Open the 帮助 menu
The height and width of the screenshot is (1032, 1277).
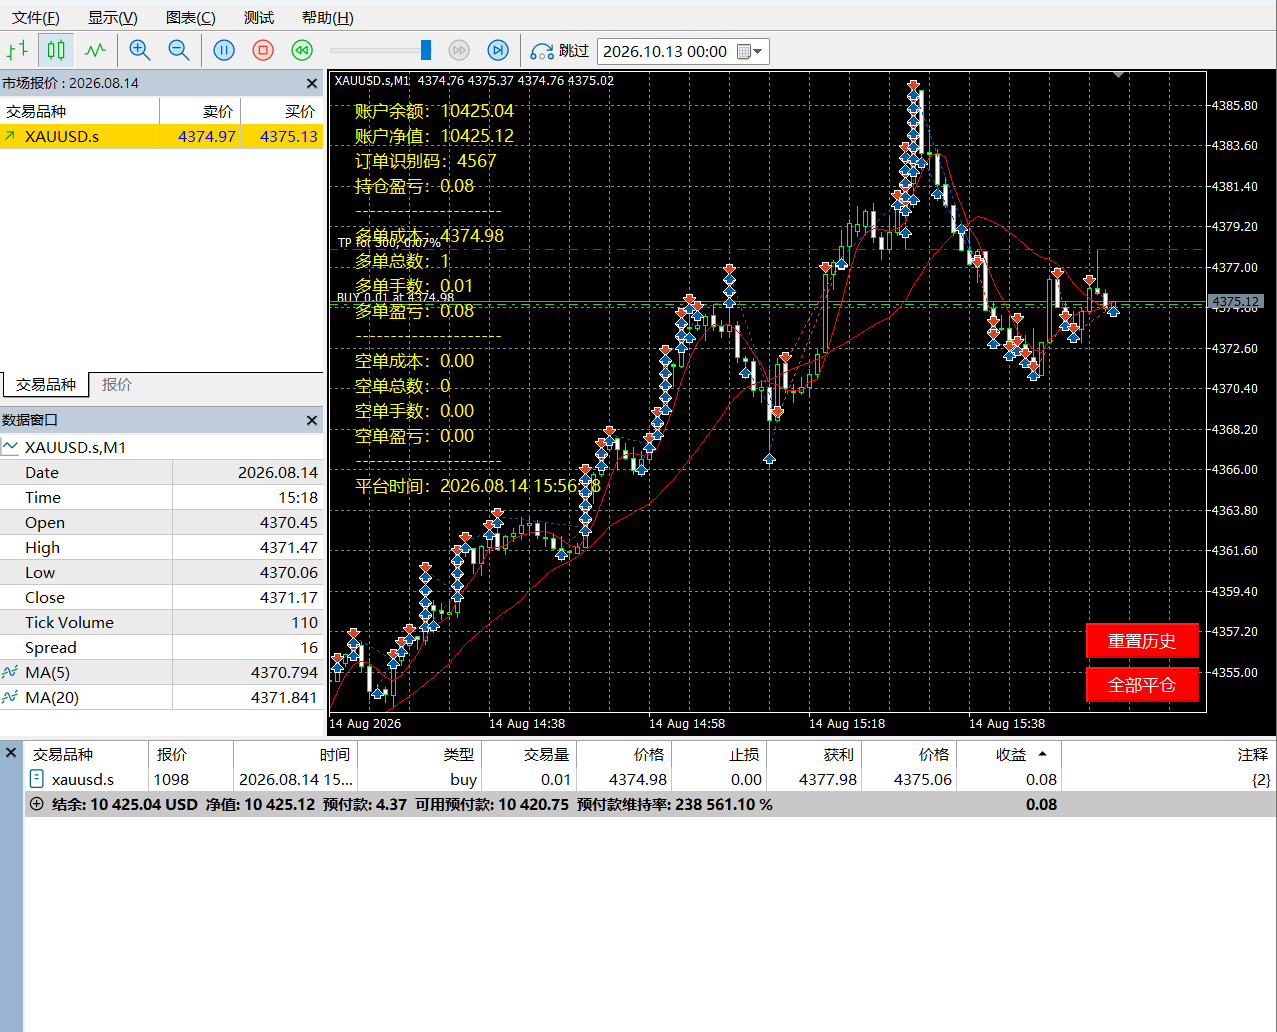tap(328, 18)
